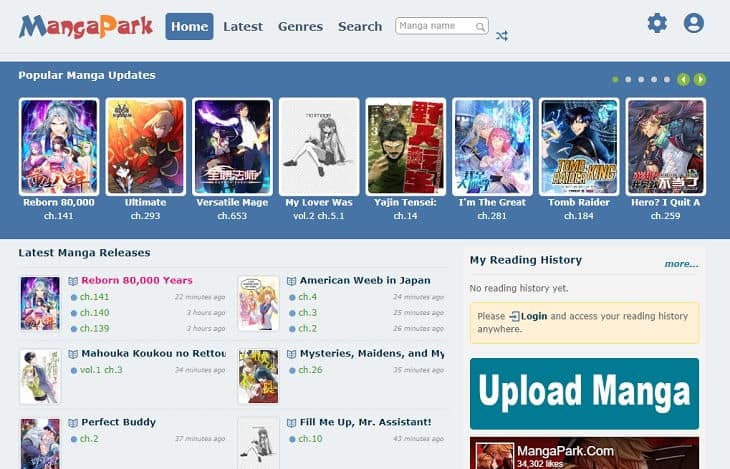Open My Lover Was no-image thumbnail
The width and height of the screenshot is (730, 469).
coord(319,146)
